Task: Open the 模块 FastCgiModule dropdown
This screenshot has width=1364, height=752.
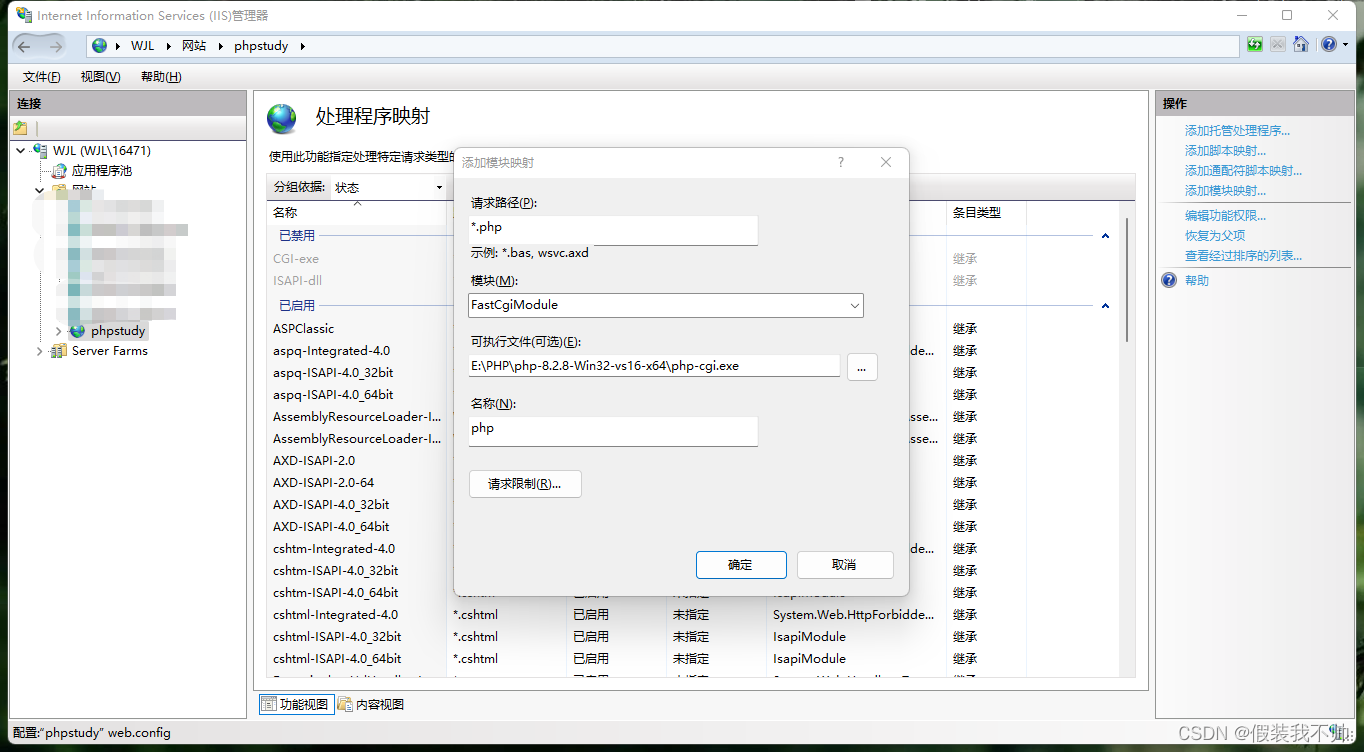Action: (854, 305)
